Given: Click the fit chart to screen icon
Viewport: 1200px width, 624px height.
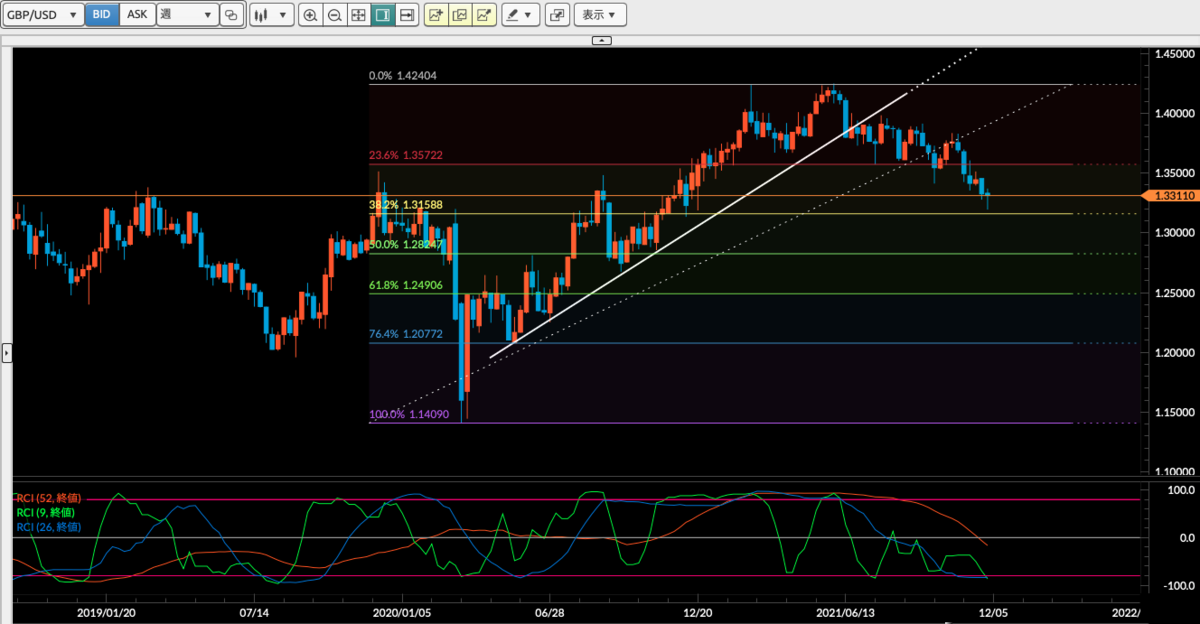Looking at the screenshot, I should pyautogui.click(x=358, y=14).
